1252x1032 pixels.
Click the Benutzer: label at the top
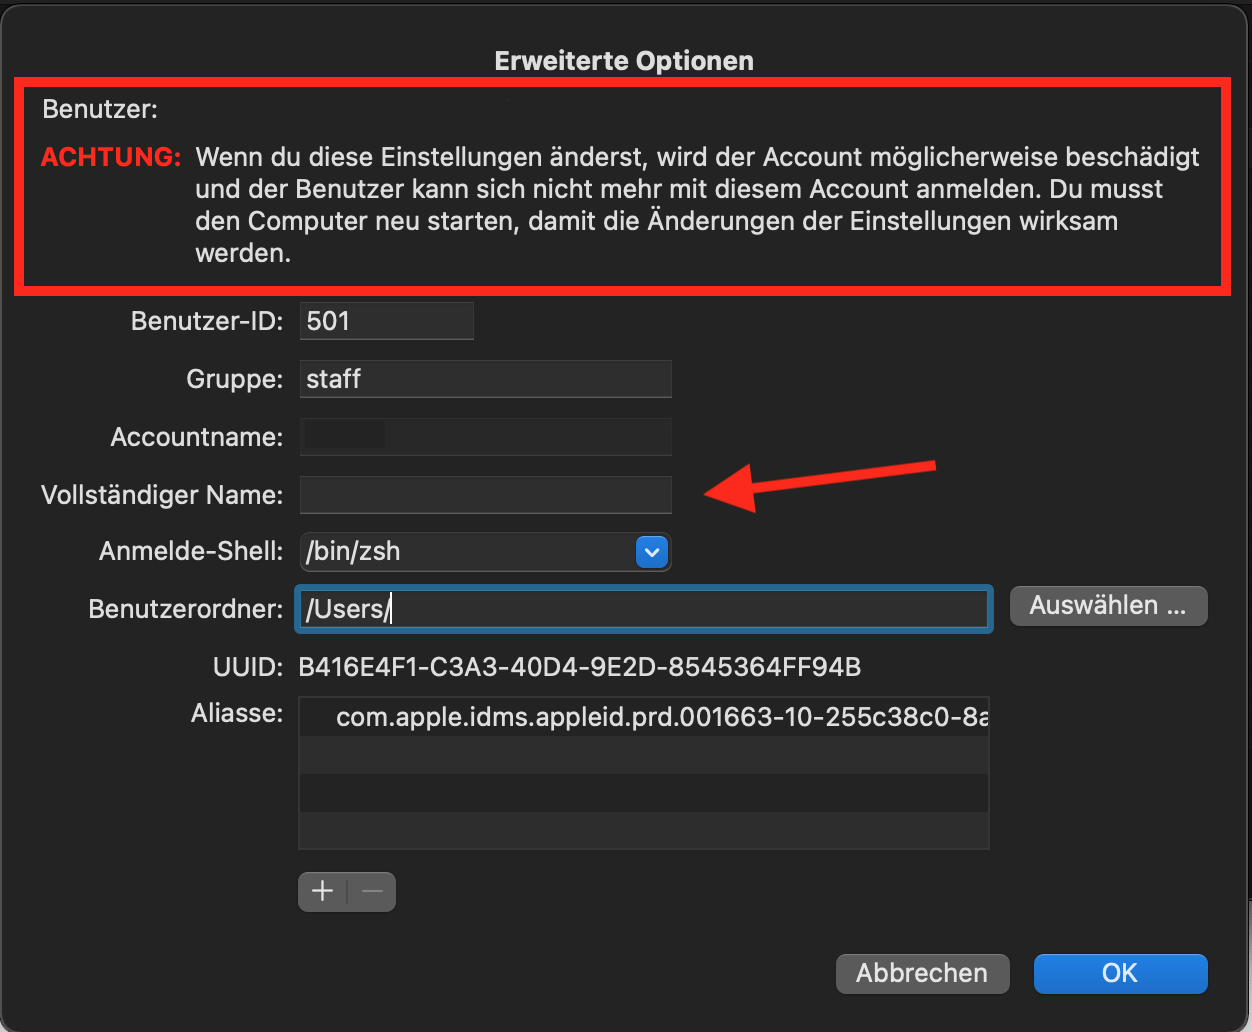100,109
